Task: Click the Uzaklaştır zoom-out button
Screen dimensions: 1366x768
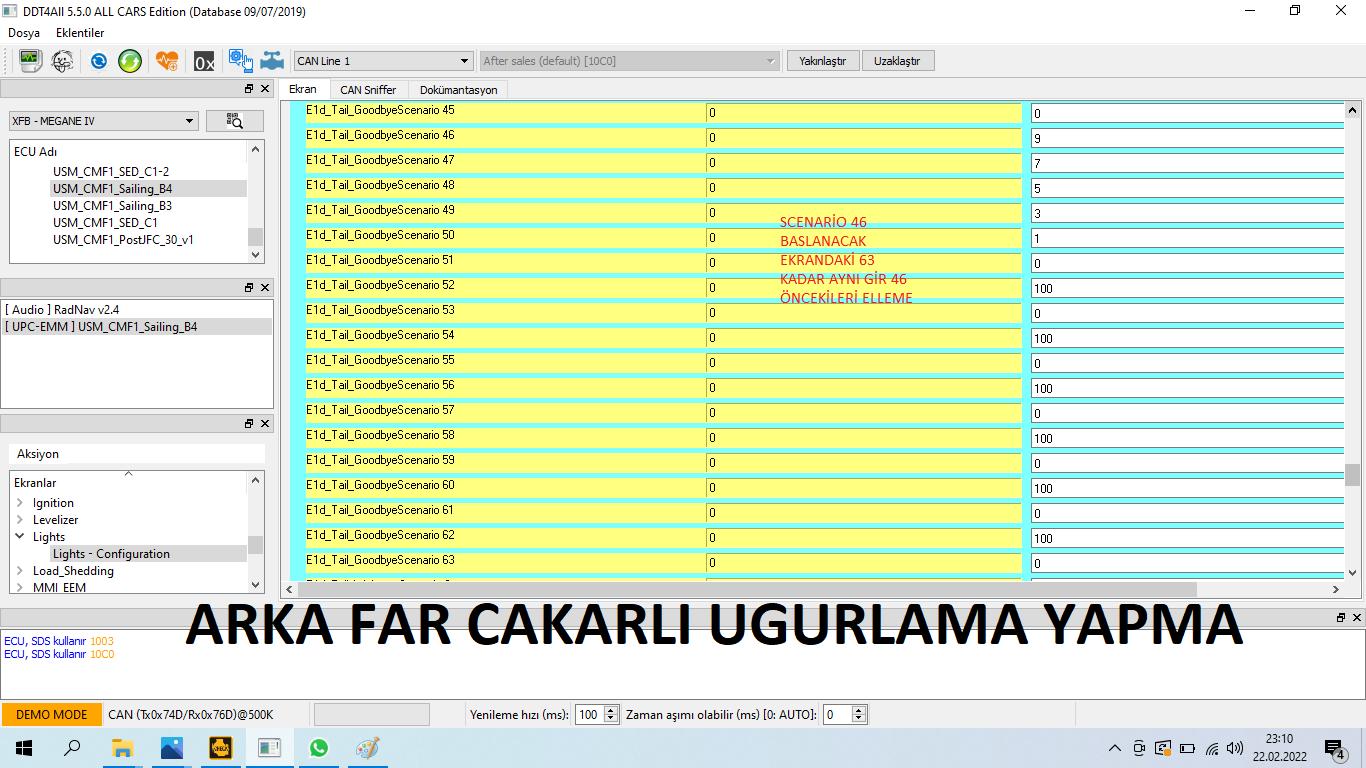Action: coord(897,61)
